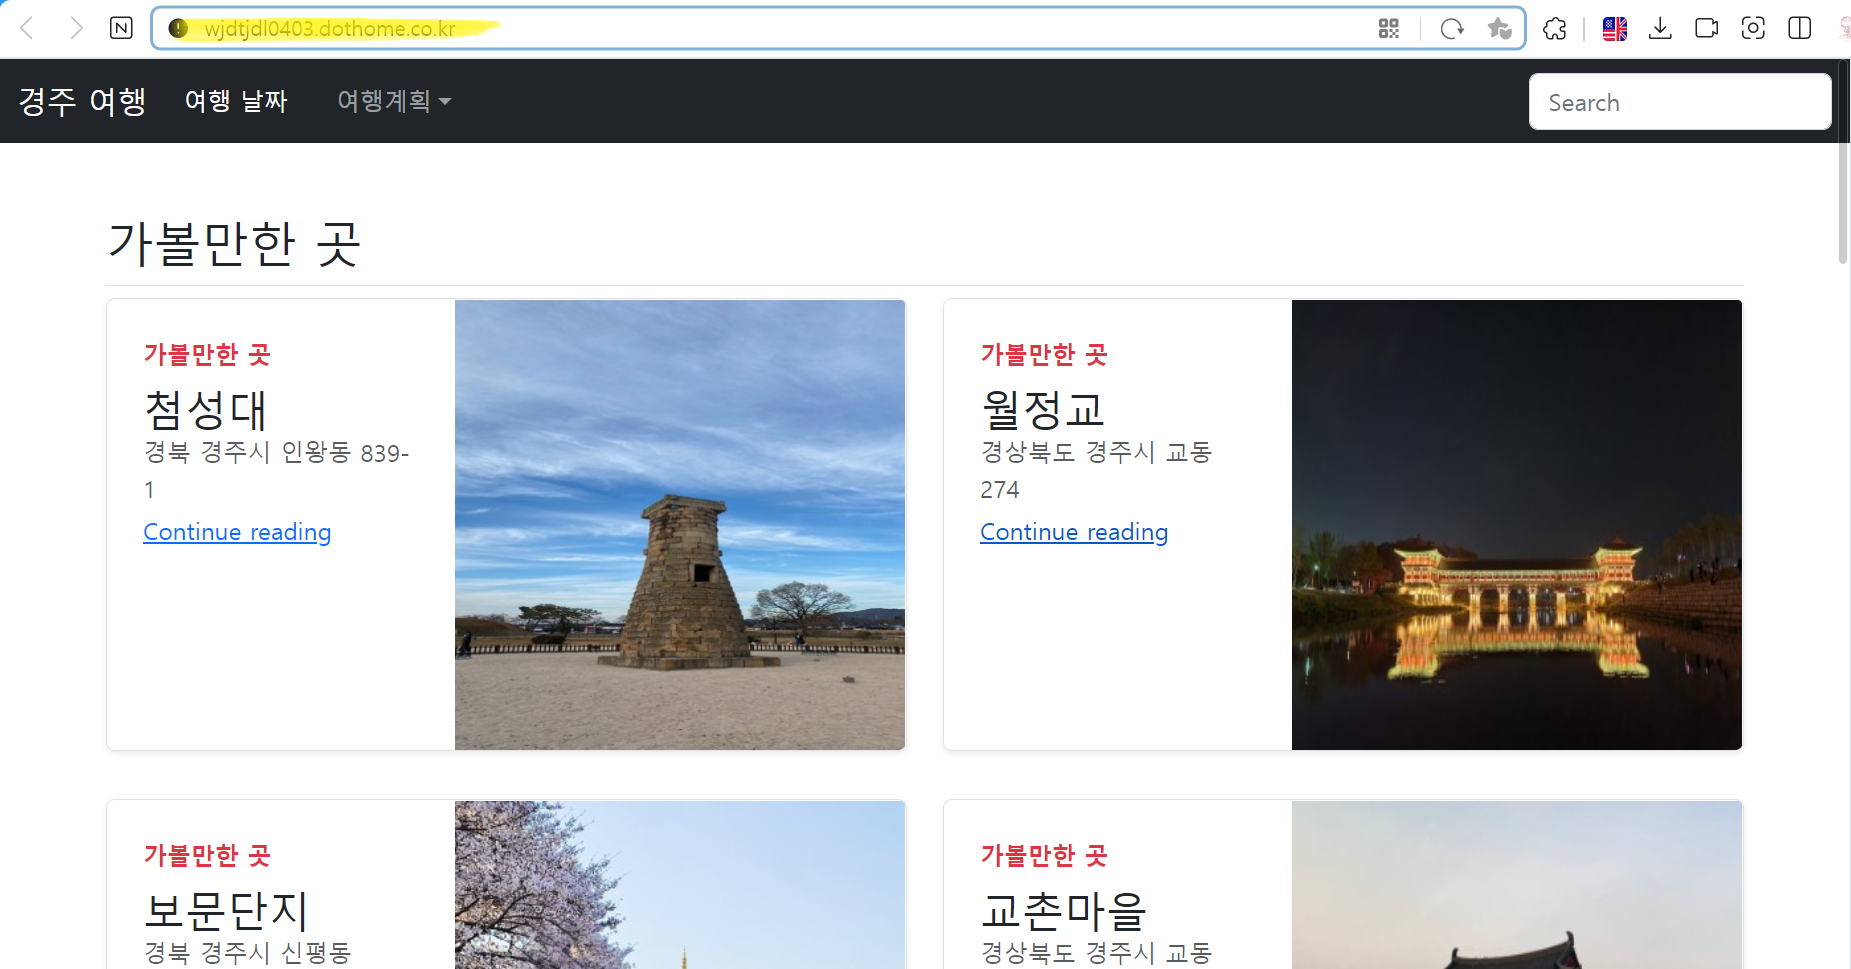Open Continue reading for 첨성대

coord(237,532)
